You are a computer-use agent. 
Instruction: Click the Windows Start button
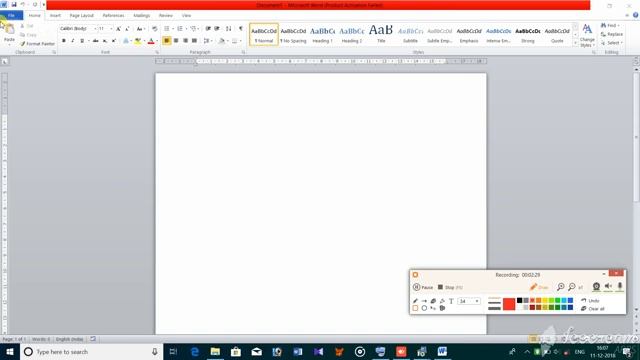pyautogui.click(x=10, y=351)
